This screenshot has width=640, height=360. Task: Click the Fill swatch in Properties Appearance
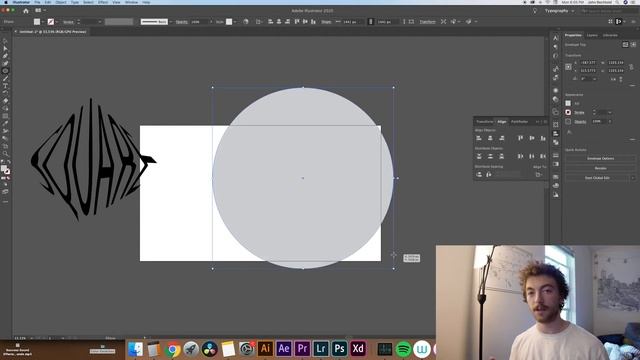[x=568, y=103]
